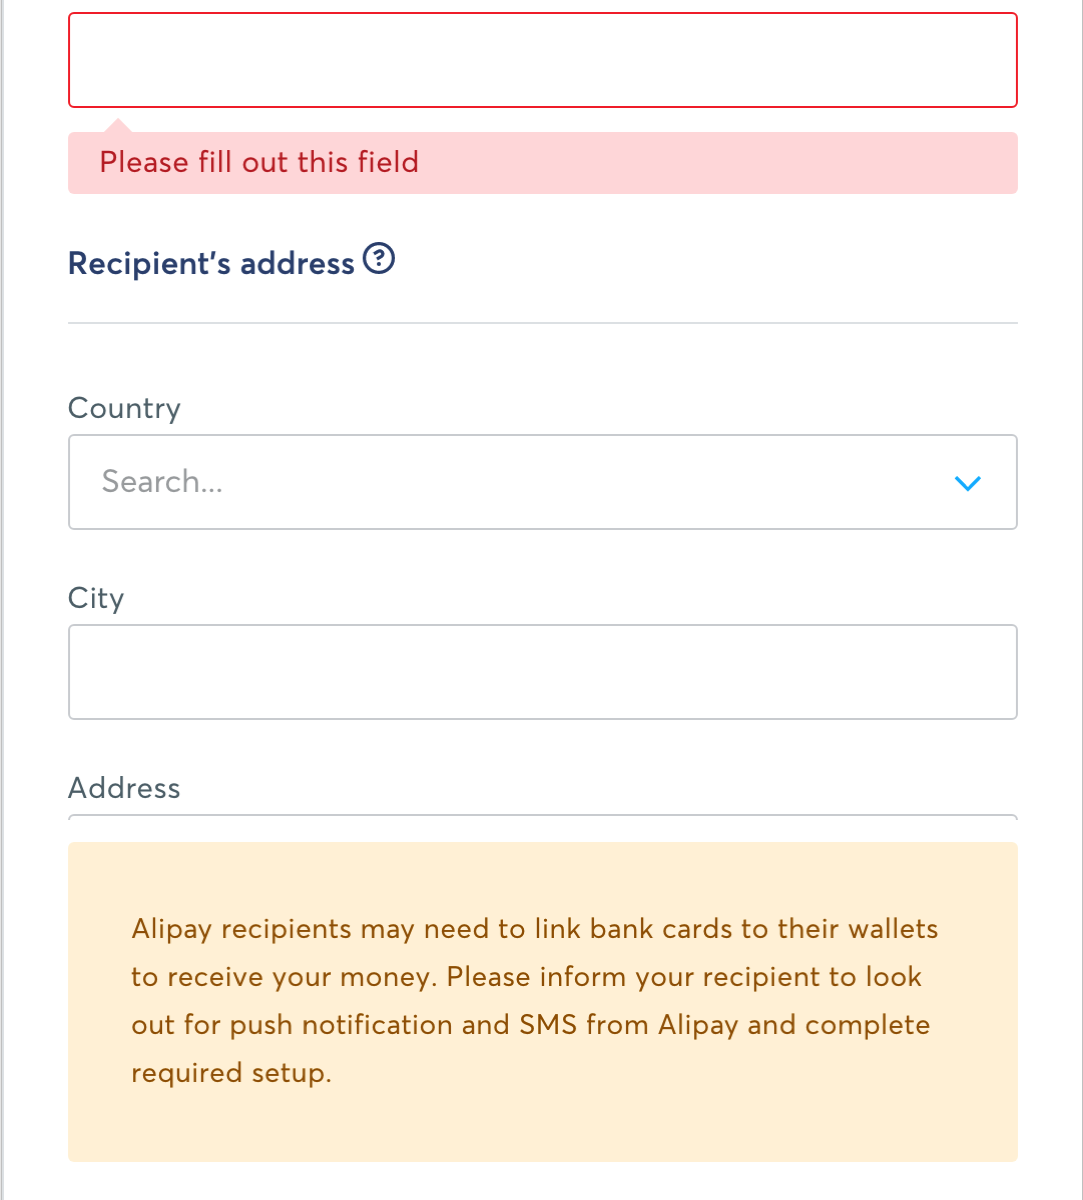Click the first line of the Alipay notice
Image resolution: width=1083 pixels, height=1200 pixels.
tap(534, 929)
